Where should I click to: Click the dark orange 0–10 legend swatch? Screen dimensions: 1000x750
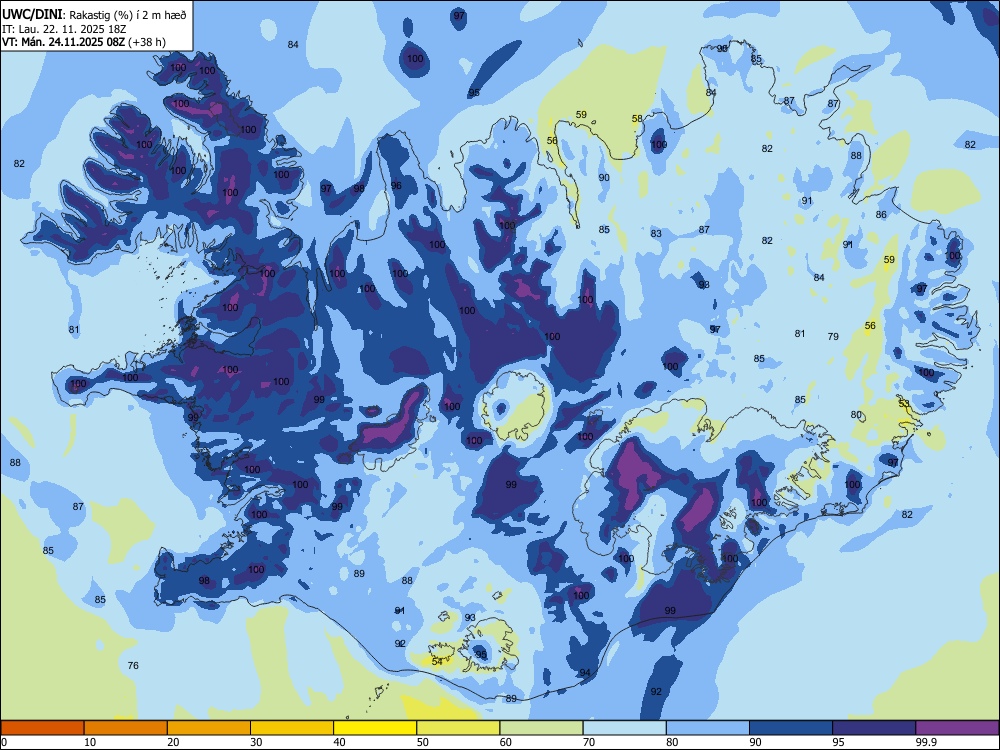click(x=42, y=728)
